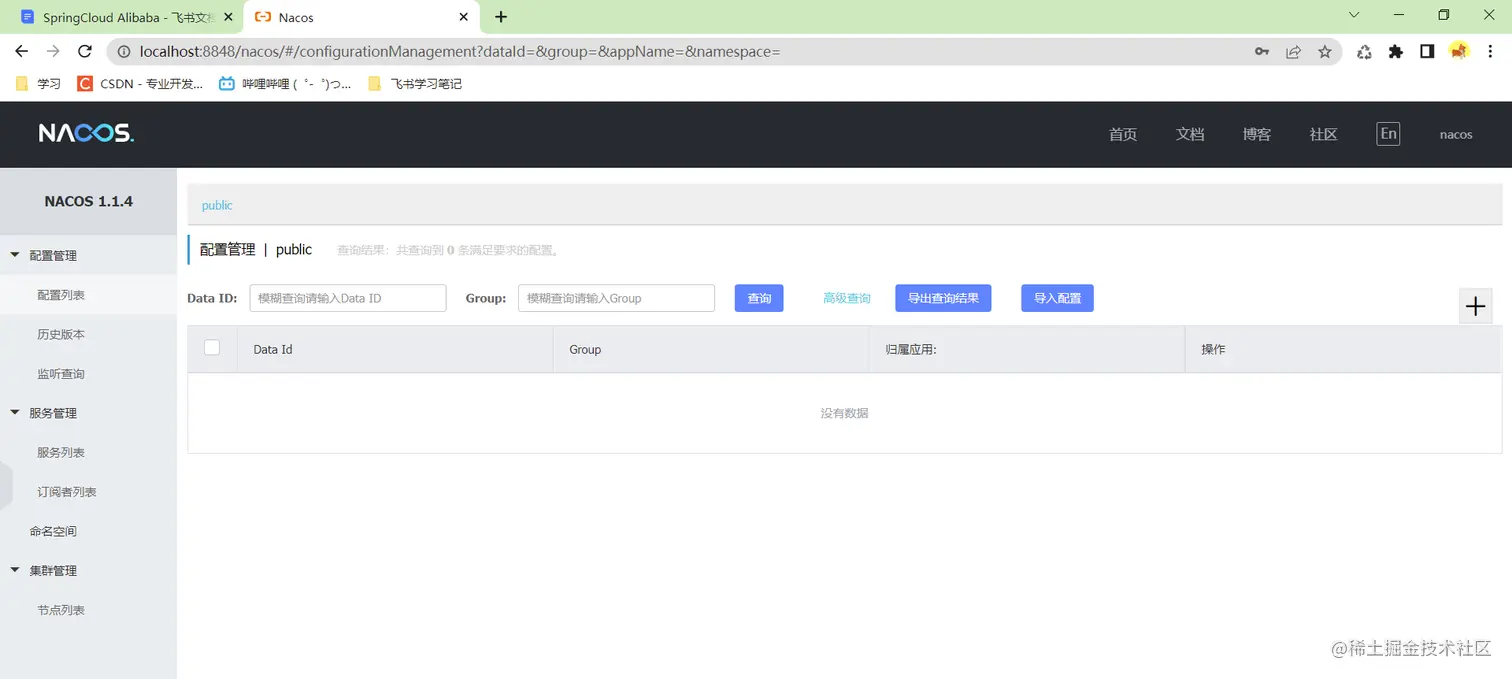The height and width of the screenshot is (679, 1512).
Task: Open 首页 in the top navigation
Action: click(1123, 134)
